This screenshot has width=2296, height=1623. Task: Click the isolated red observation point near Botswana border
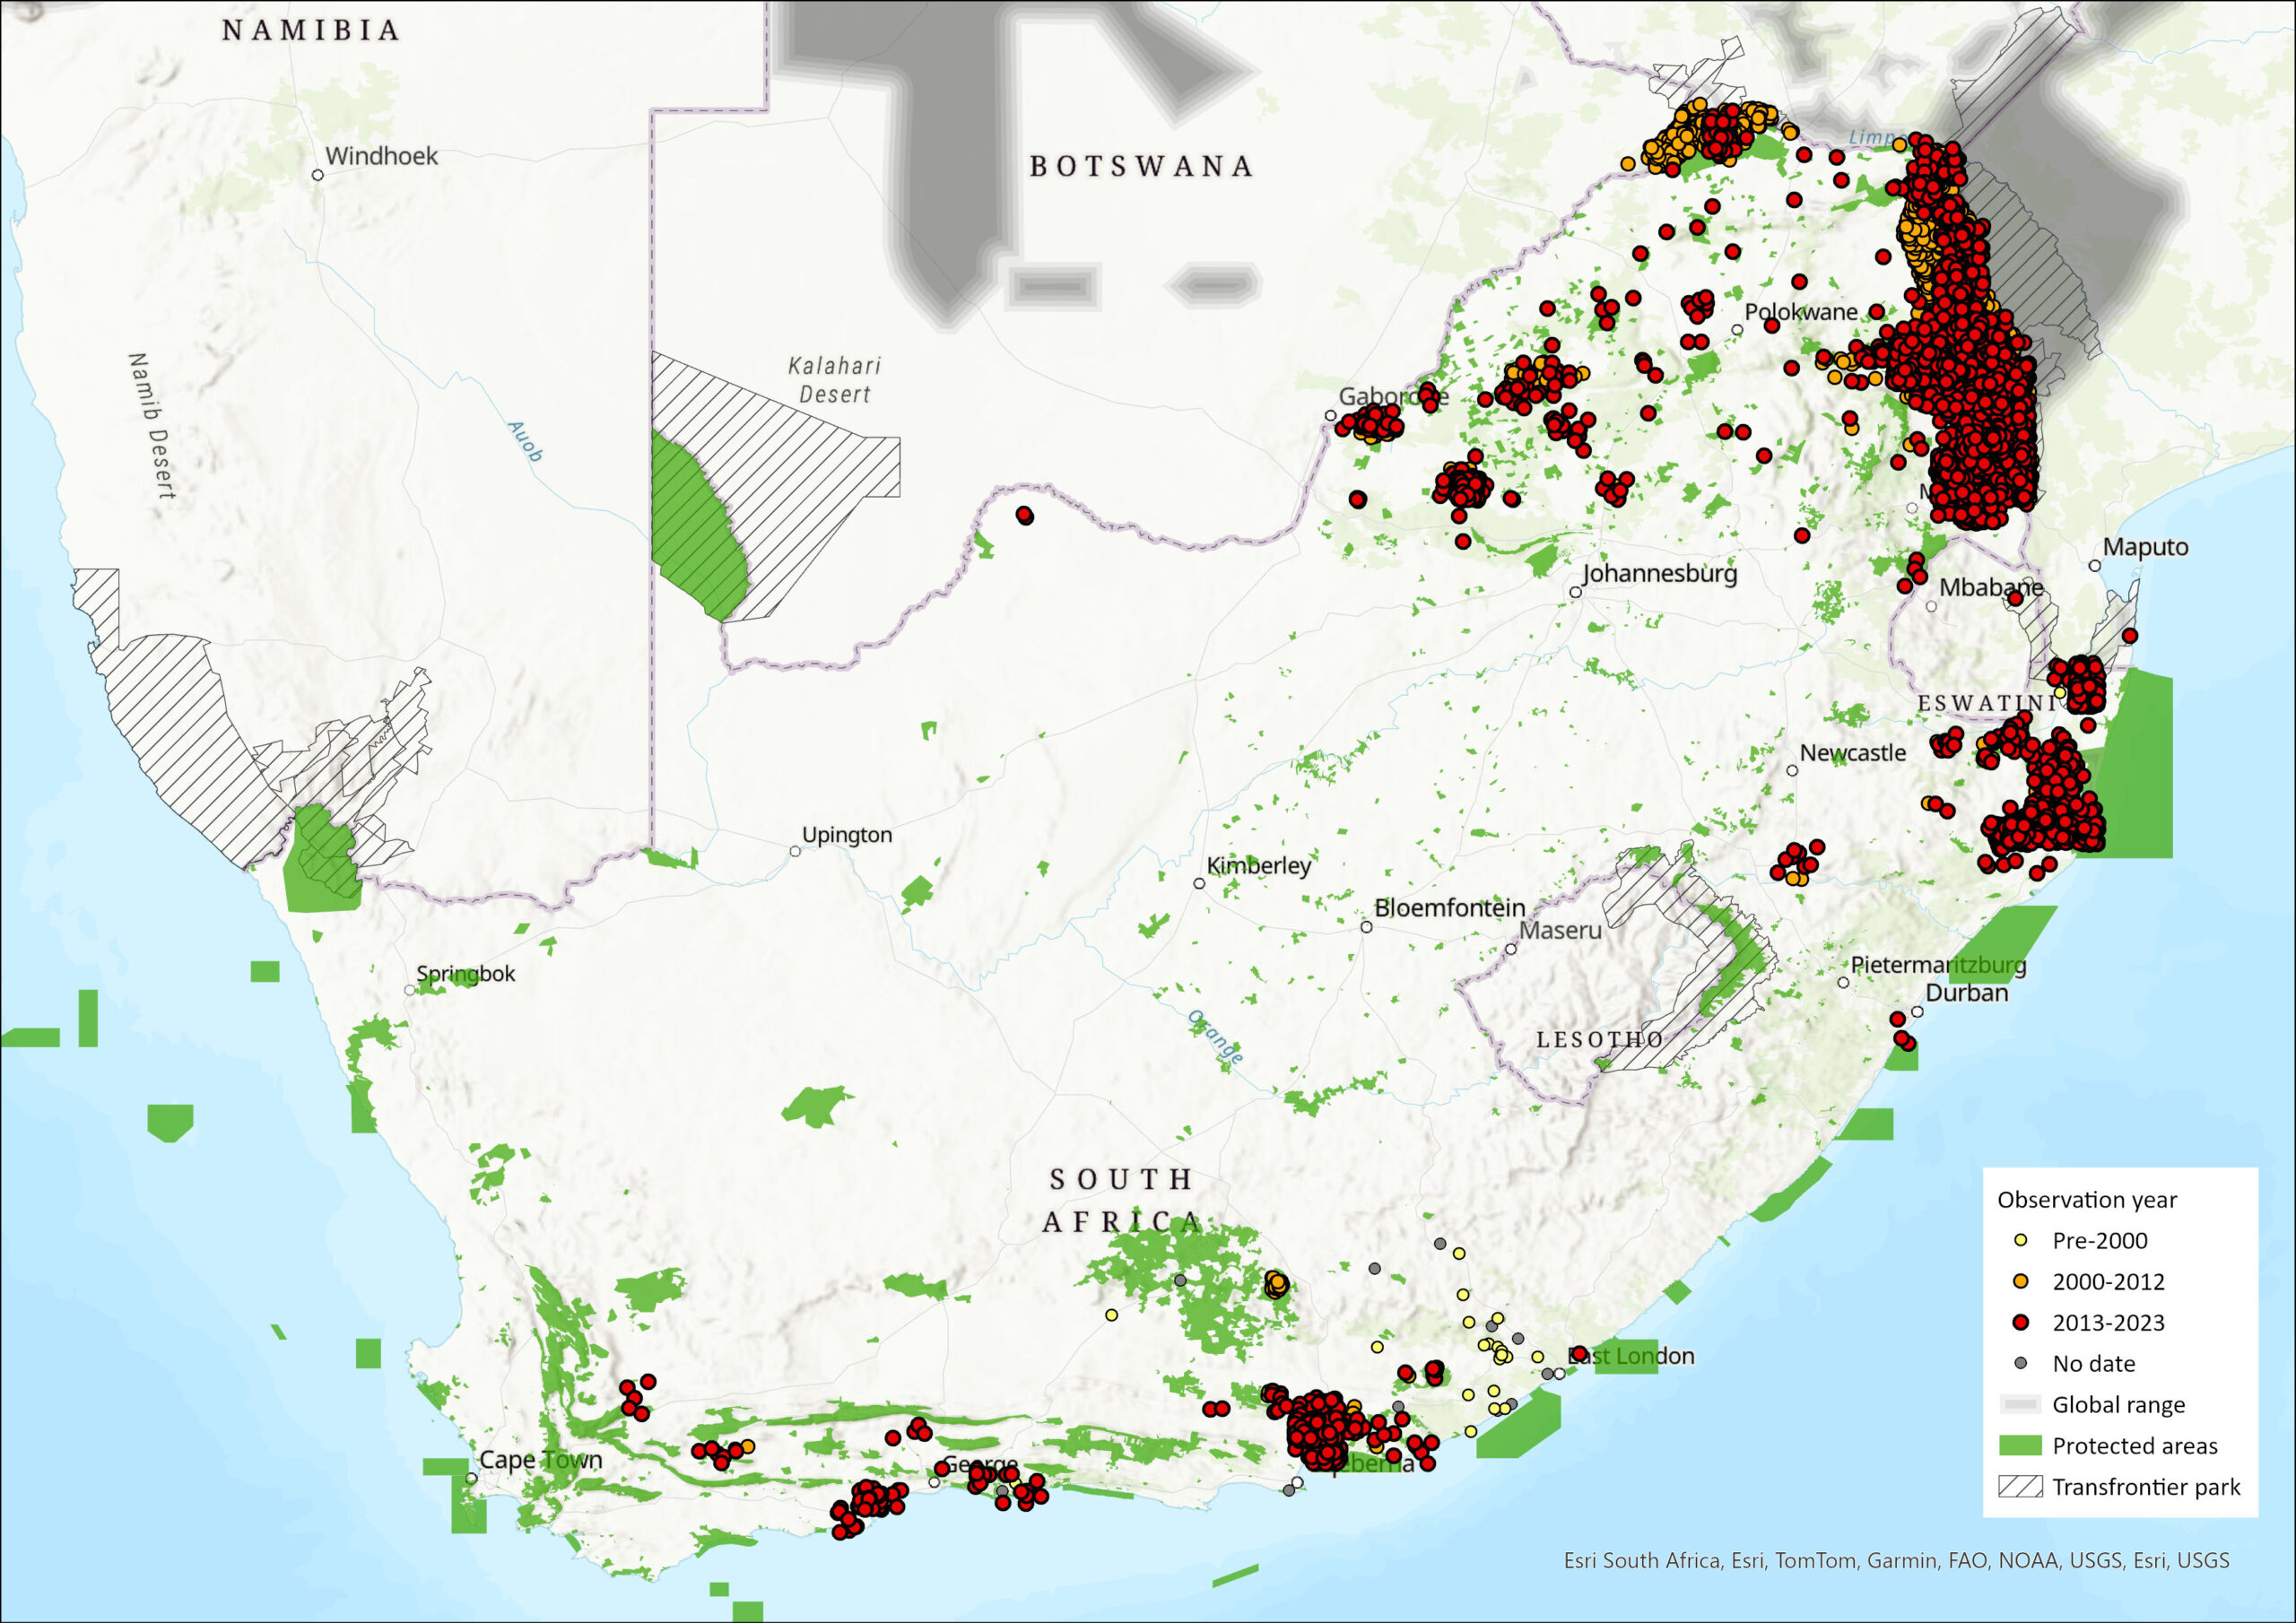pos(1024,515)
